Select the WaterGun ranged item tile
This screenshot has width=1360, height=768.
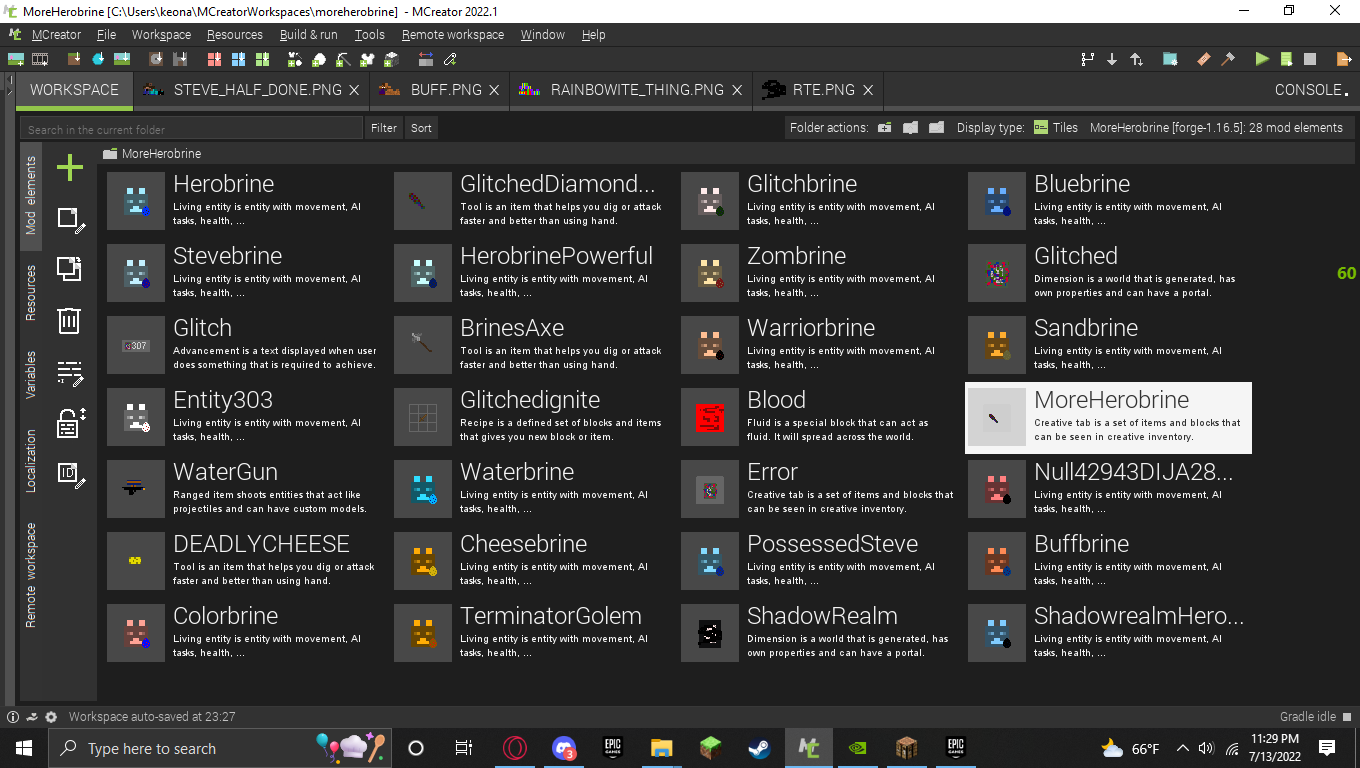tap(246, 490)
